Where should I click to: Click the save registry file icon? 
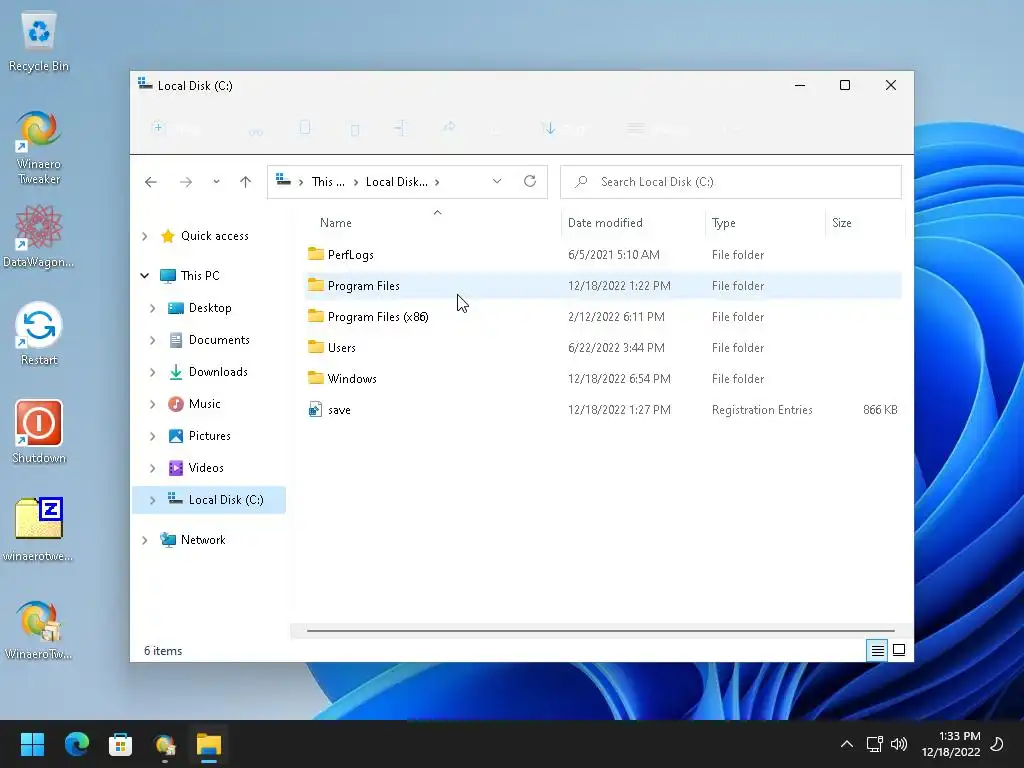[315, 409]
